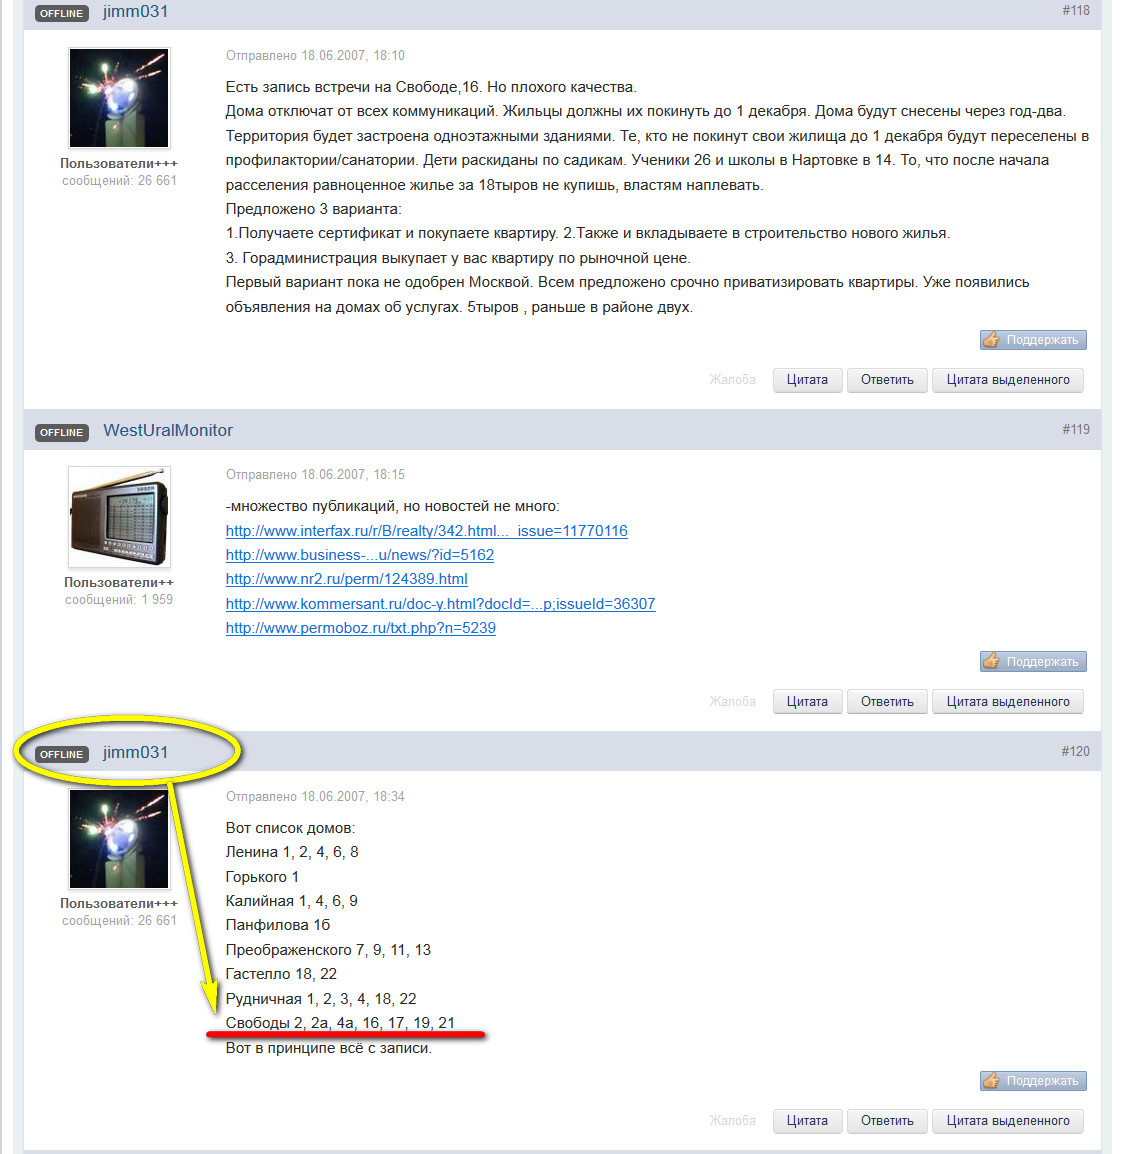
Task: Click the OFFLINE badge in post #120
Action: pos(62,754)
